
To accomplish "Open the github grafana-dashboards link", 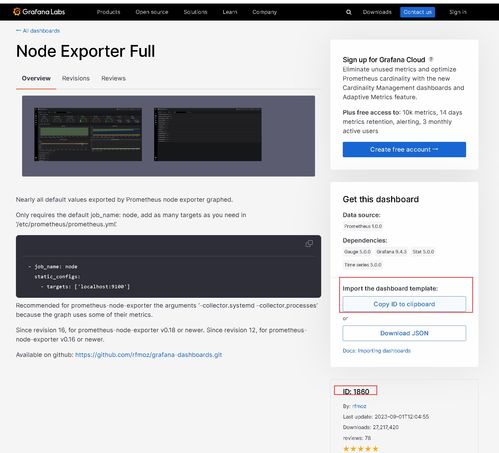I will point(149,355).
